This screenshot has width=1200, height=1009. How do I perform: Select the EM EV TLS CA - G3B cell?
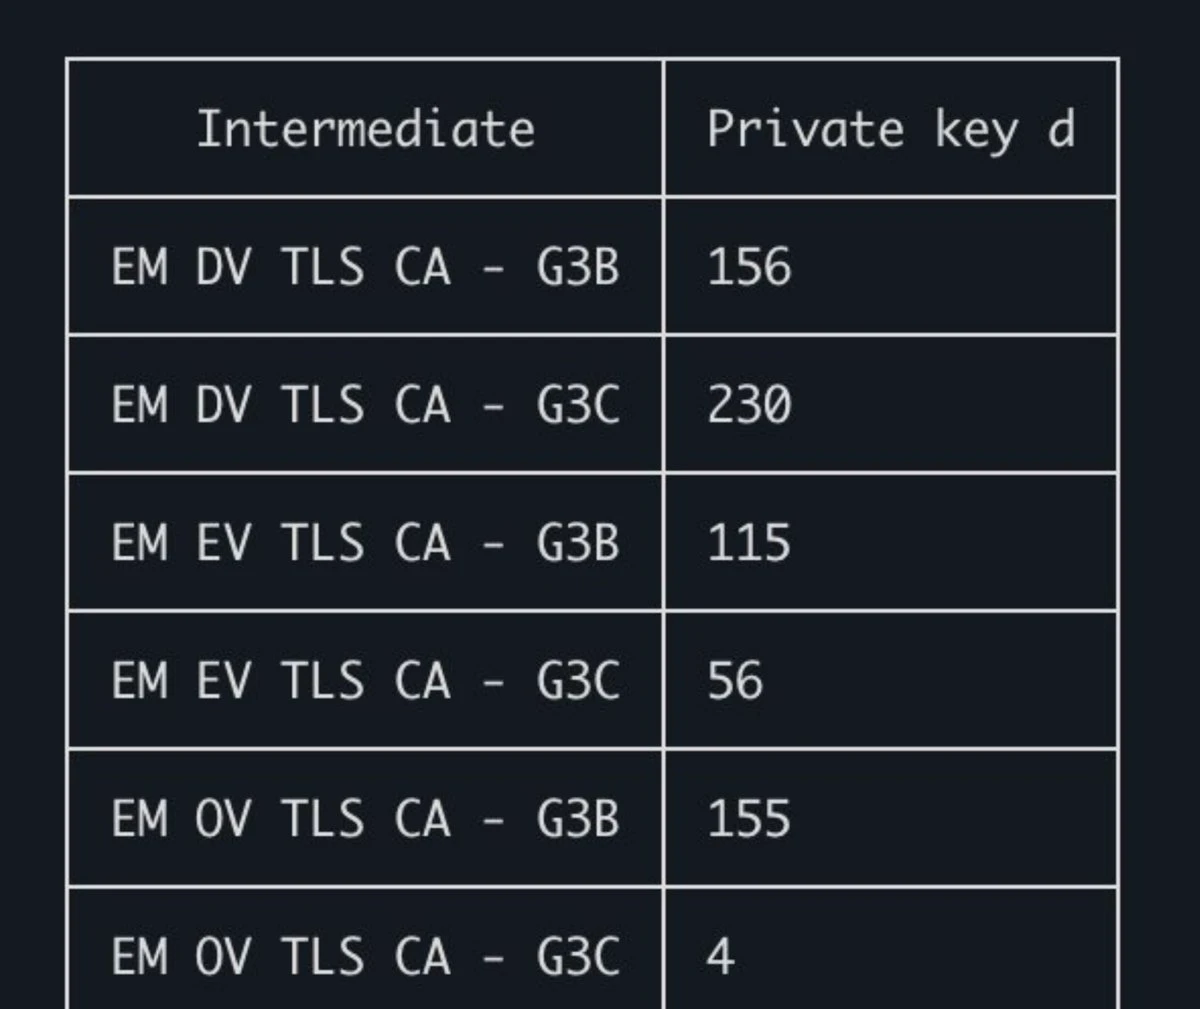(365, 542)
